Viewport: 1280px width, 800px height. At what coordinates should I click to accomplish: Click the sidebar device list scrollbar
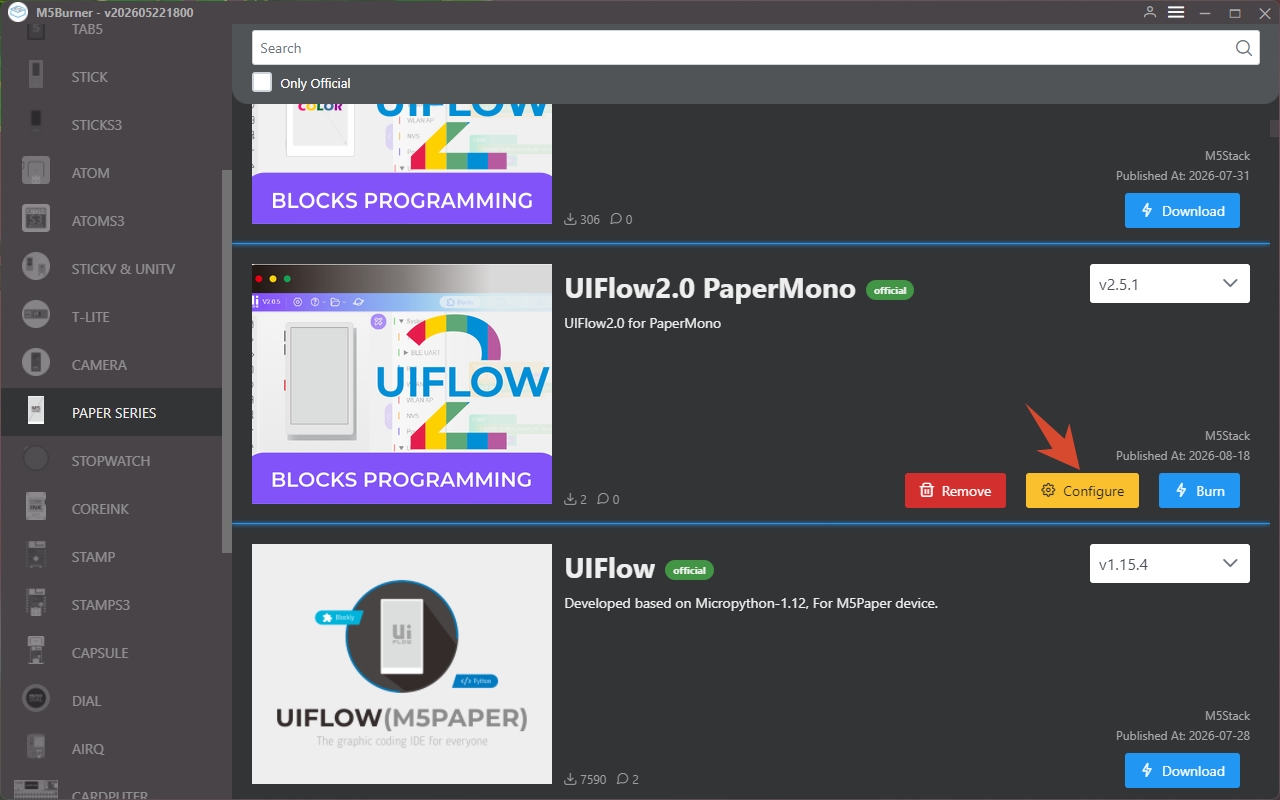(226, 360)
